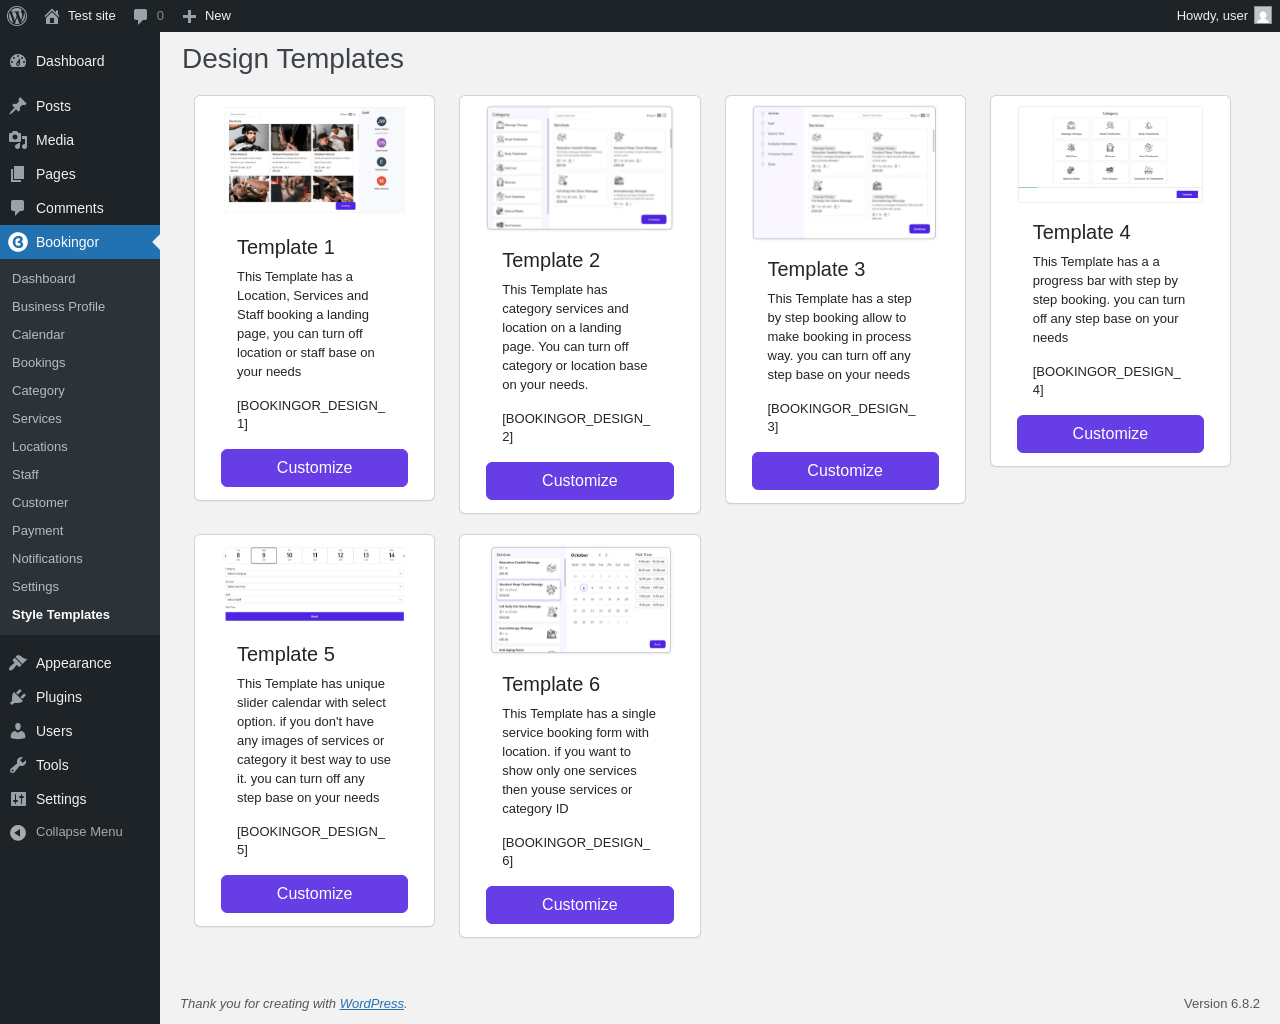Viewport: 1280px width, 1024px height.
Task: Select the [BOOKINGOR_DESIGN_4] shortcode text
Action: click(x=1107, y=381)
